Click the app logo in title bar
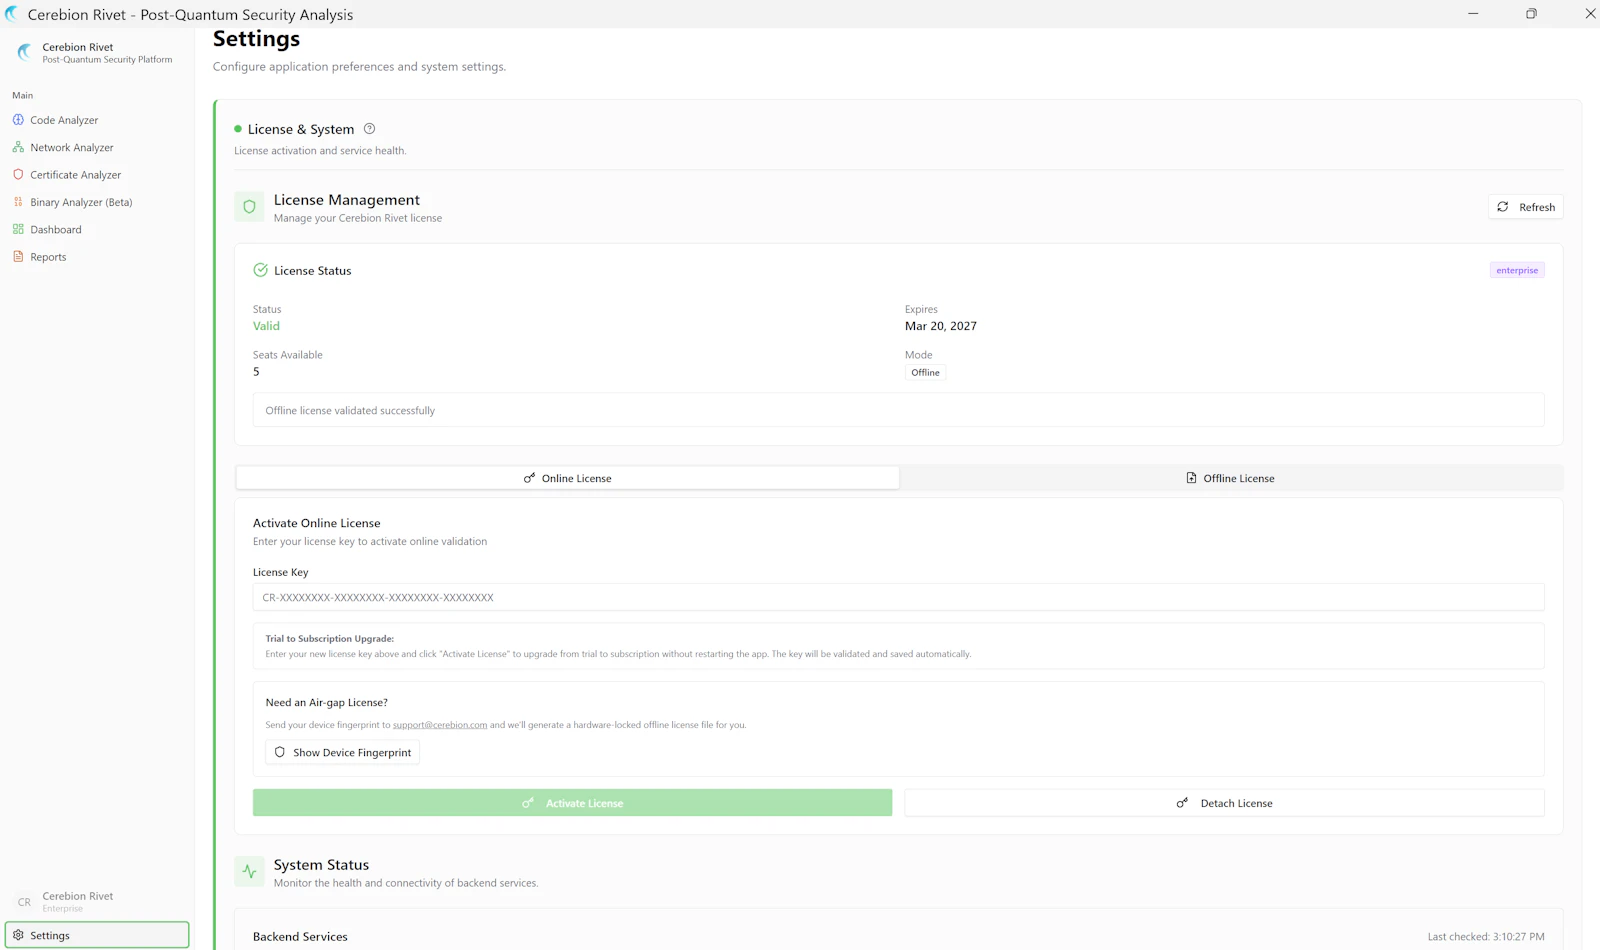 (12, 14)
